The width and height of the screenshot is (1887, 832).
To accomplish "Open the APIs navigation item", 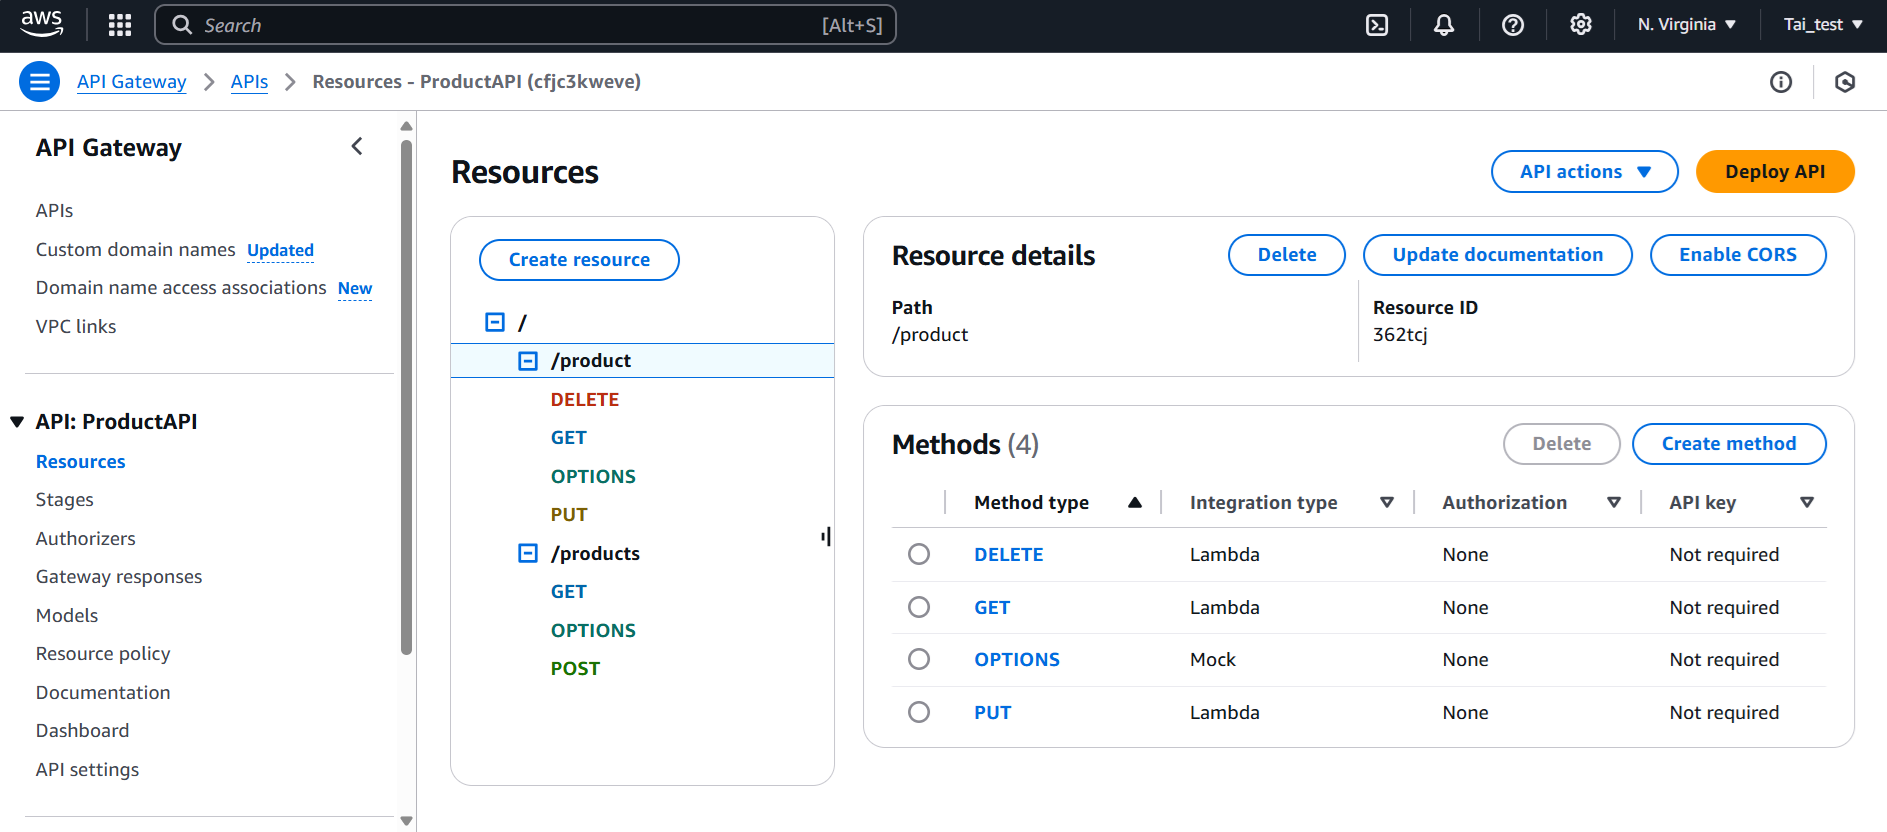I will (54, 211).
